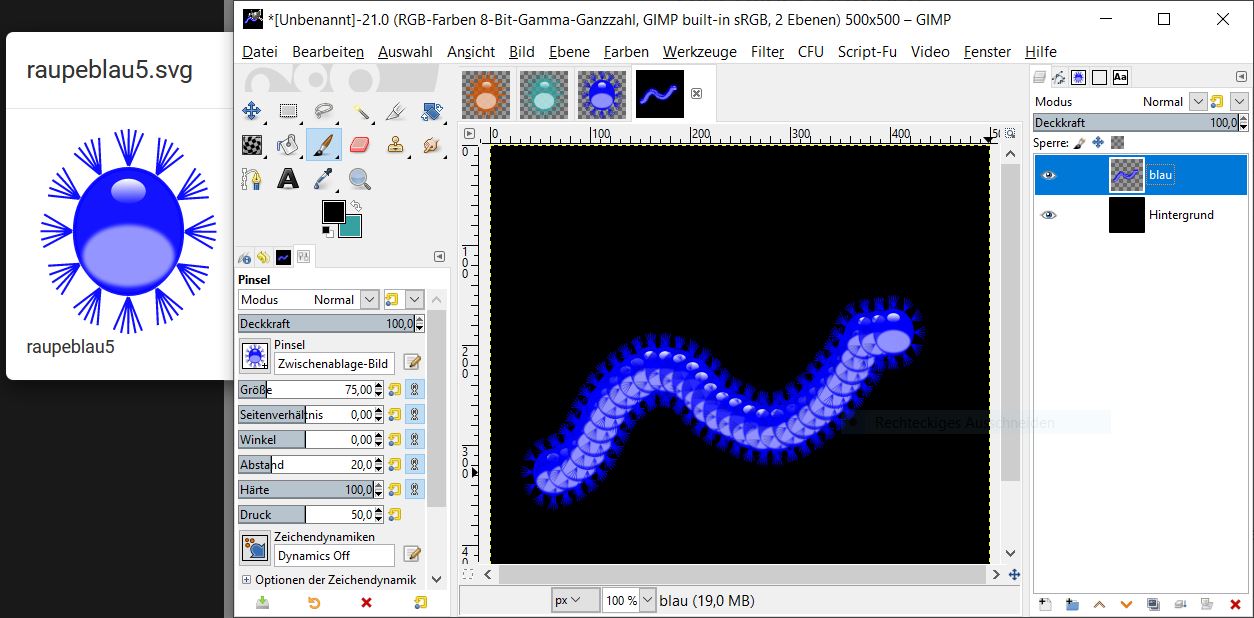
Task: Choose the Clone stamp tool
Action: pos(396,145)
